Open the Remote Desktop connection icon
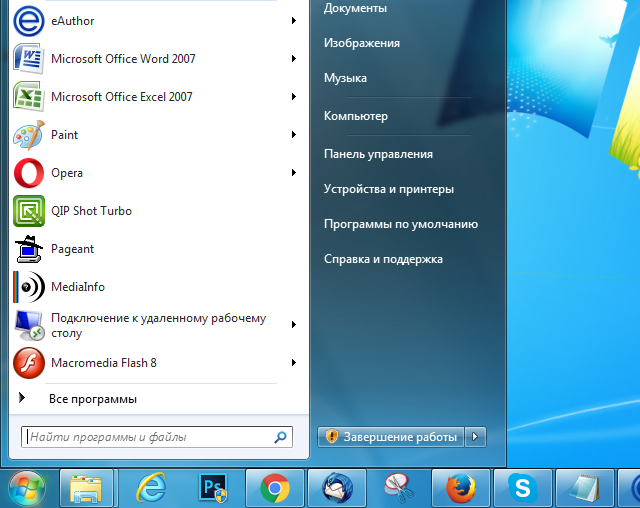 point(29,325)
